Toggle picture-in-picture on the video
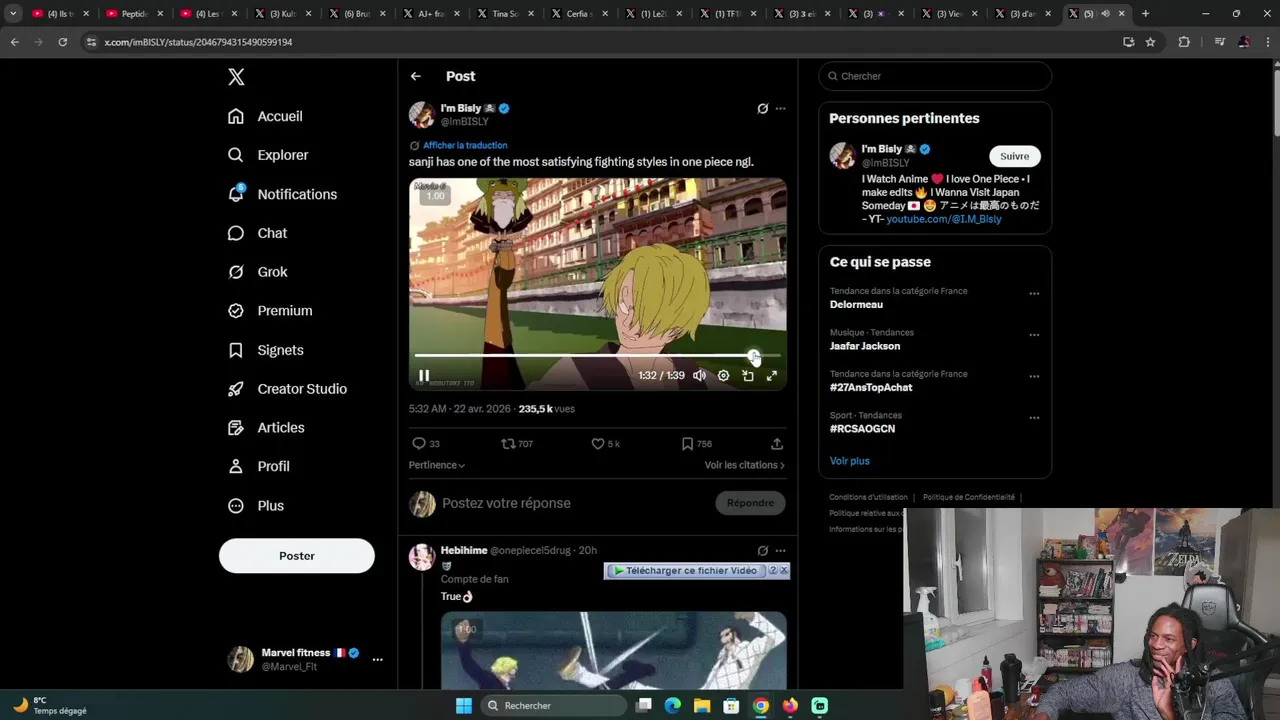 (x=748, y=376)
